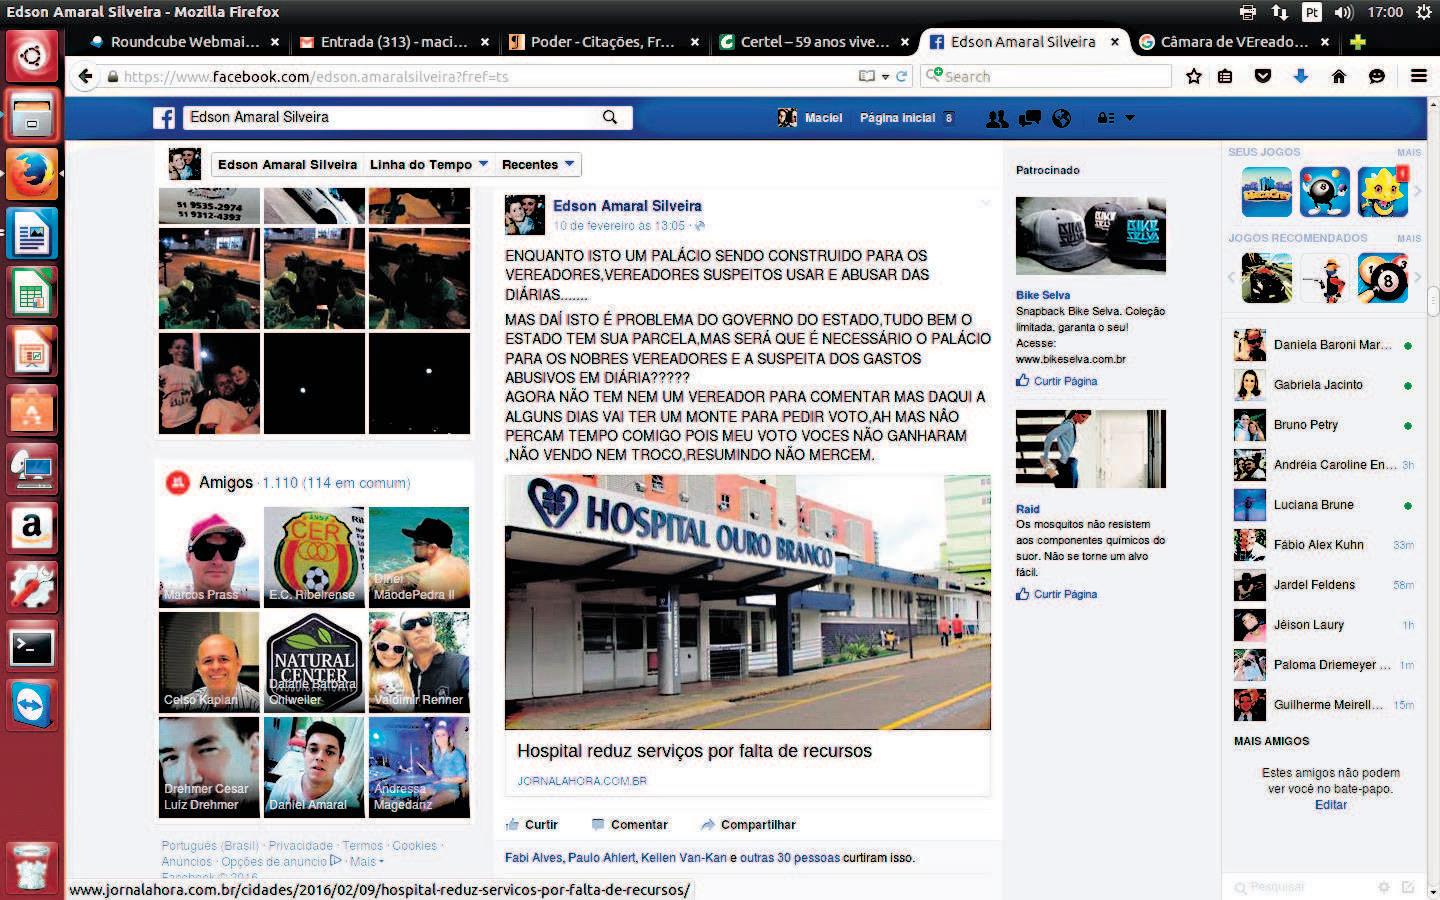Go to the Firefox home page
Image resolution: width=1440 pixels, height=900 pixels.
1339,76
